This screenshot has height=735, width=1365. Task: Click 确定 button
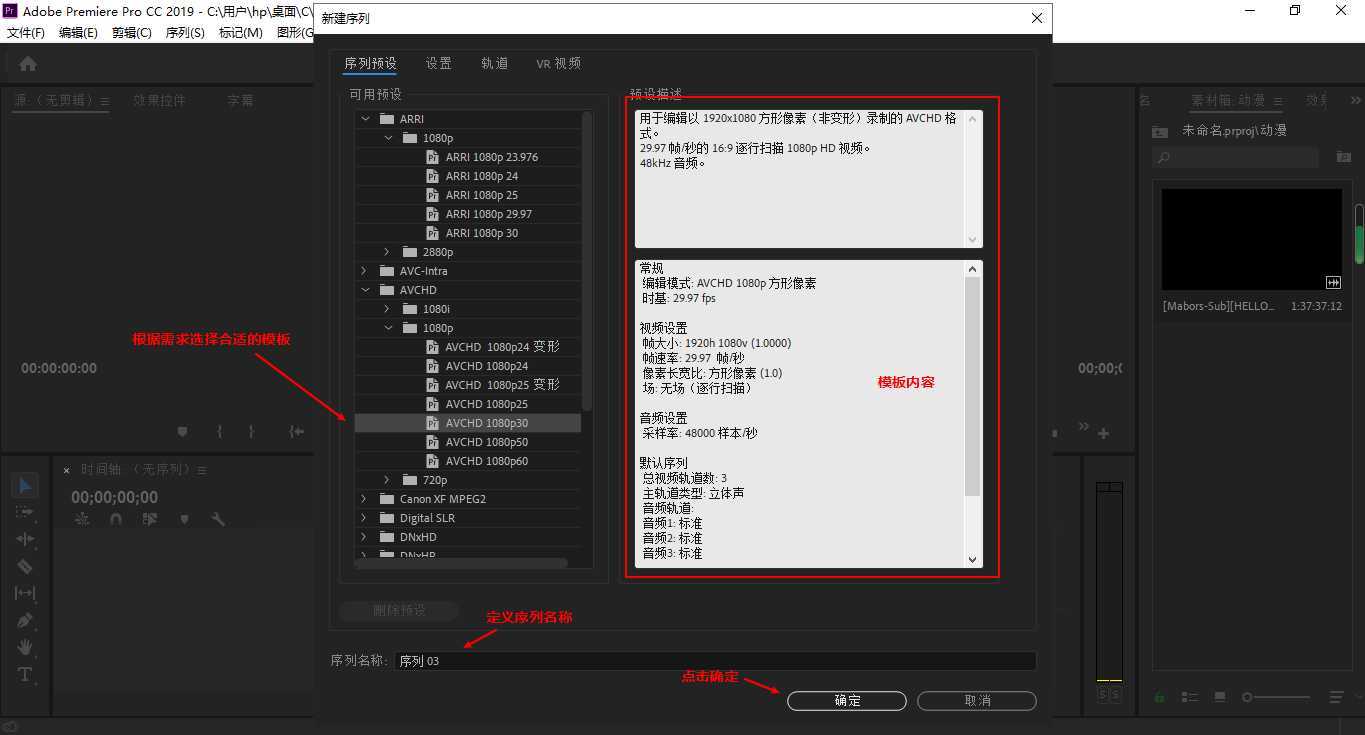coord(847,701)
